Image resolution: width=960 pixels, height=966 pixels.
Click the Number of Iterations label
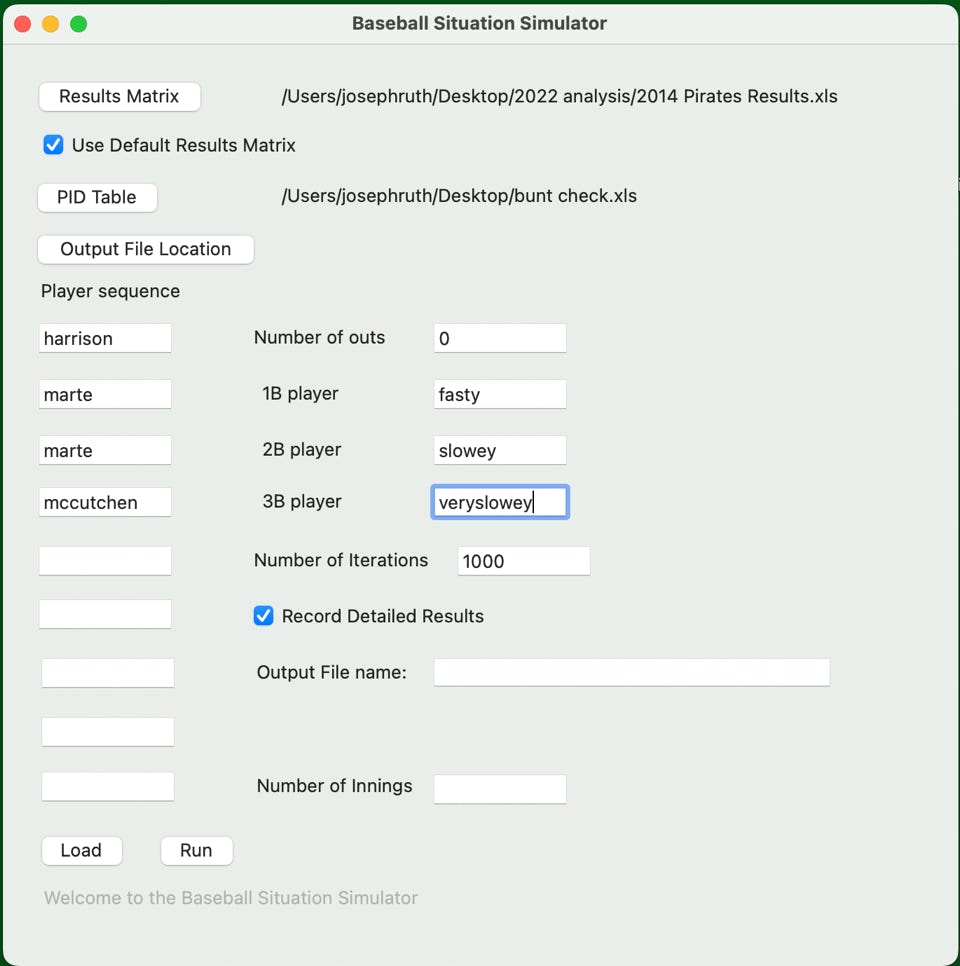coord(341,560)
